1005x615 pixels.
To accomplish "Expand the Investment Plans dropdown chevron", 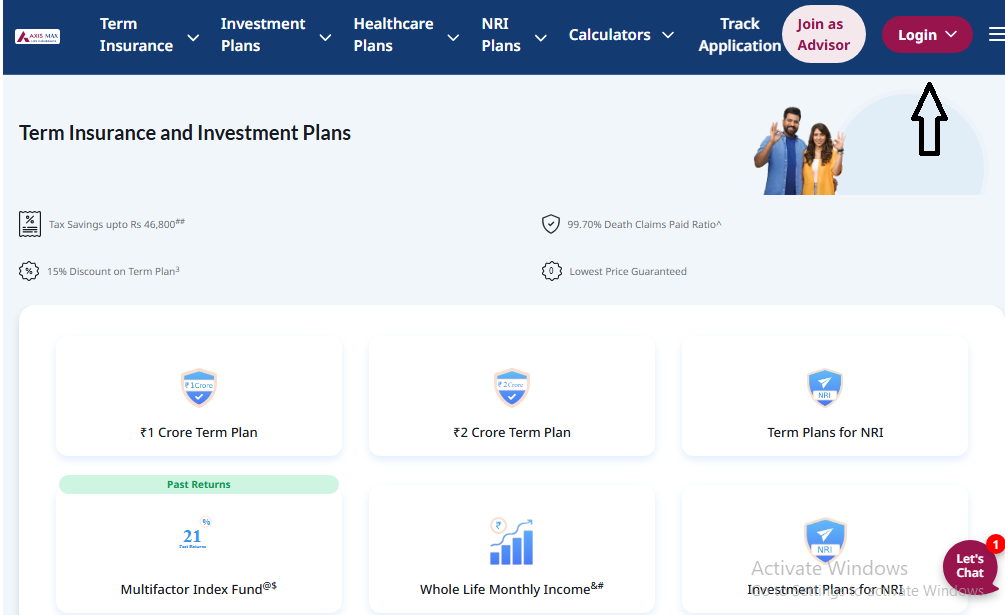I will (326, 38).
